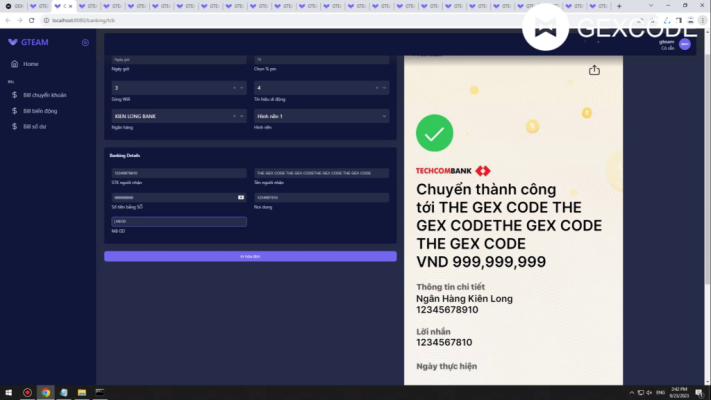Screen dimensions: 711x400
Task: Click the Mã GD input field
Action: point(179,222)
